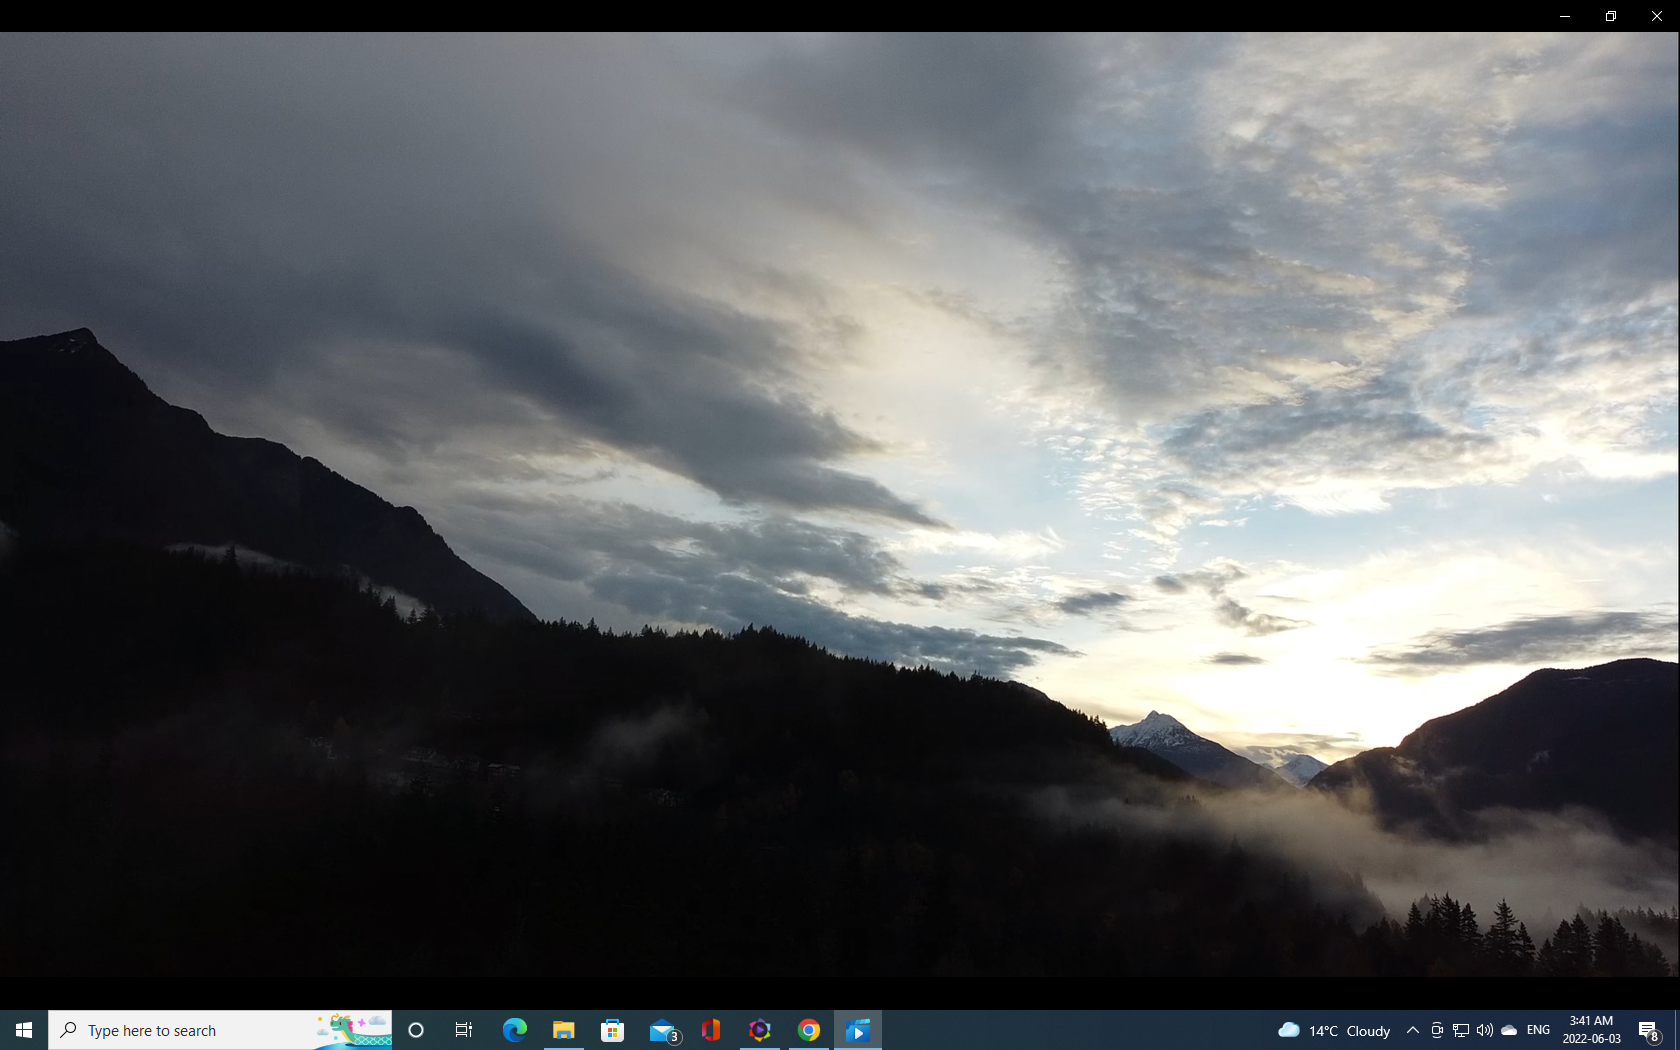Click the Meet Now tray icon
Viewport: 1680px width, 1050px height.
click(1437, 1030)
